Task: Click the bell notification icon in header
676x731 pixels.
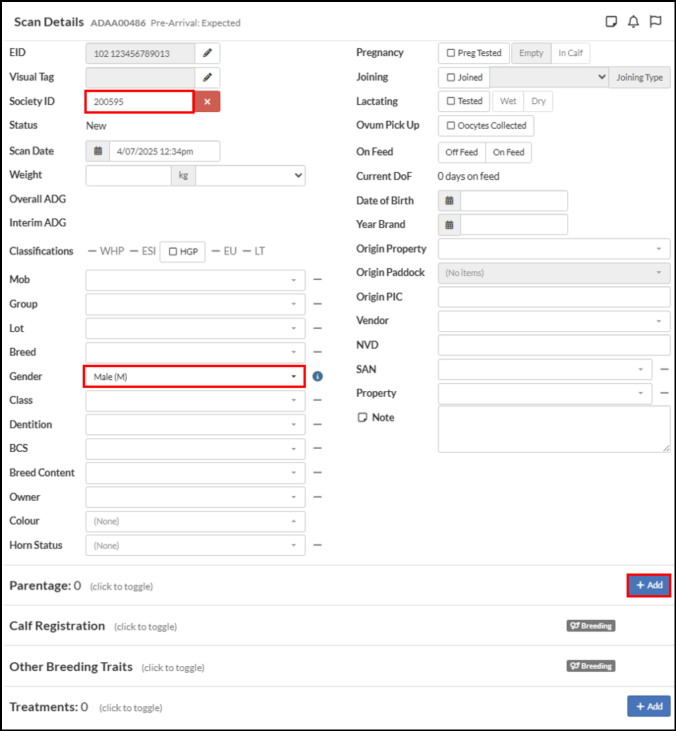Action: tap(633, 22)
